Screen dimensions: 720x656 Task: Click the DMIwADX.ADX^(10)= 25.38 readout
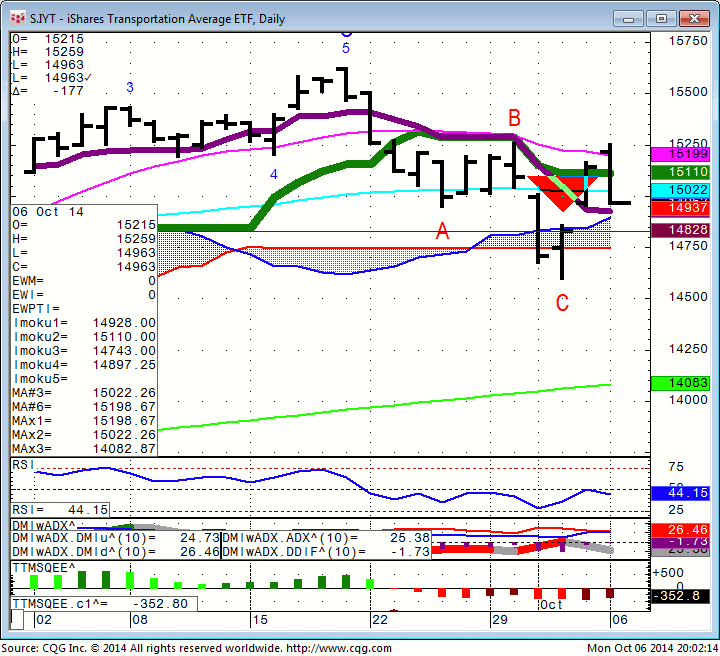pyautogui.click(x=326, y=538)
